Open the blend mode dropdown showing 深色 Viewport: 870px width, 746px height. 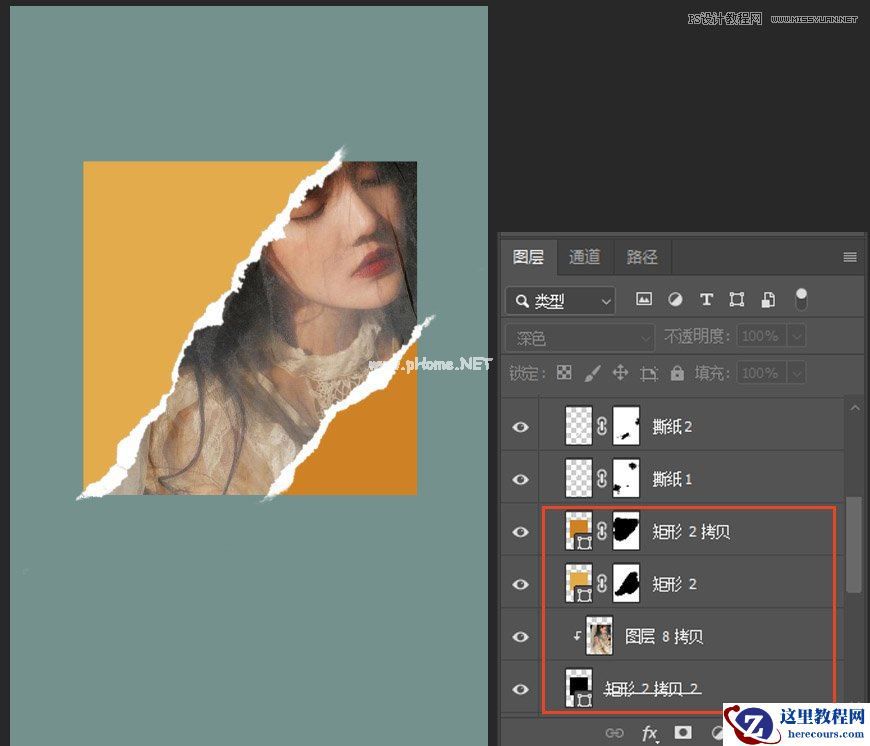(x=580, y=336)
